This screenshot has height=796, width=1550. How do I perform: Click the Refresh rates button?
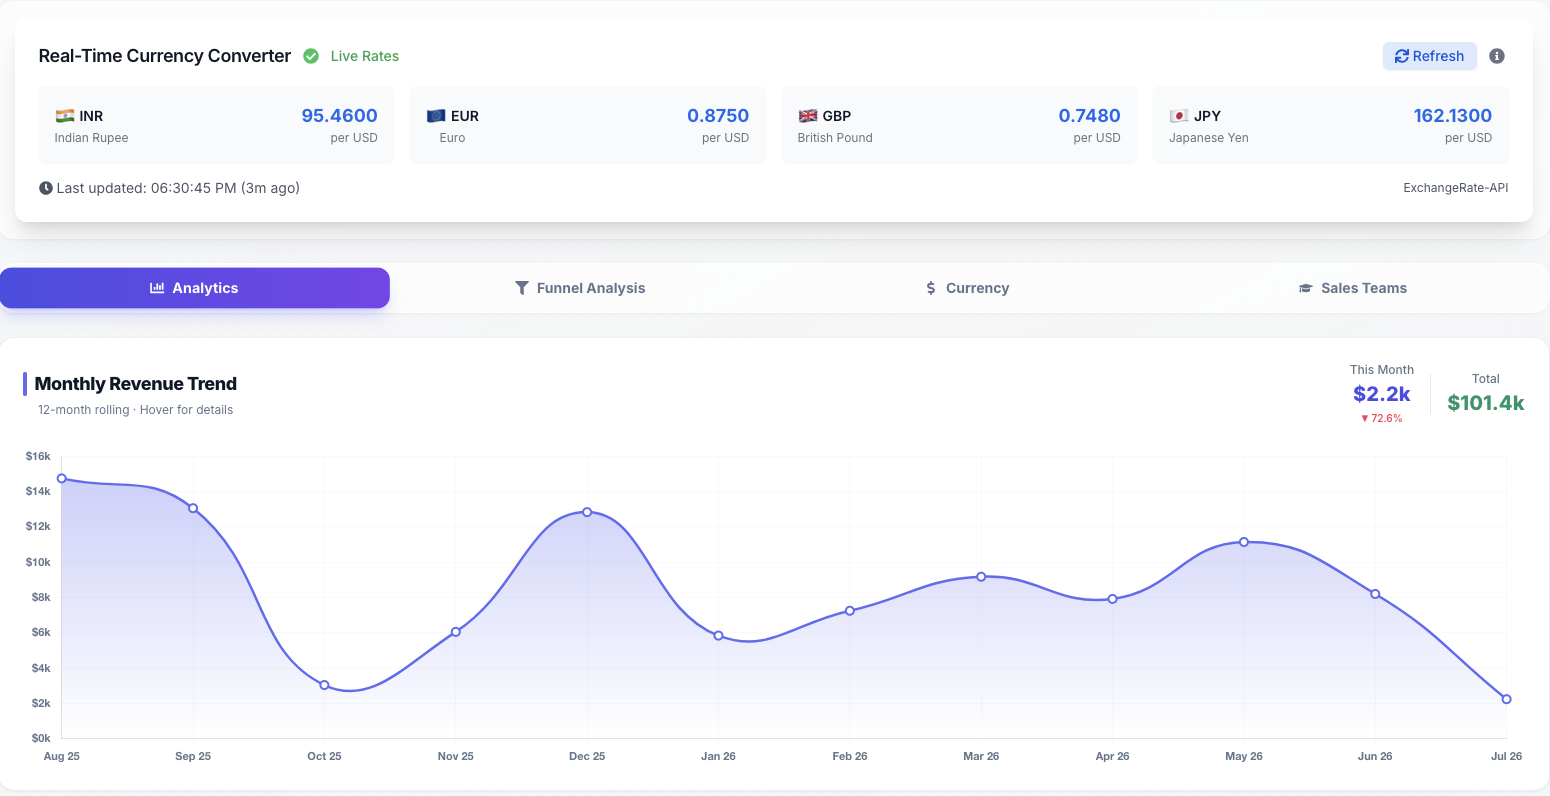(x=1429, y=56)
